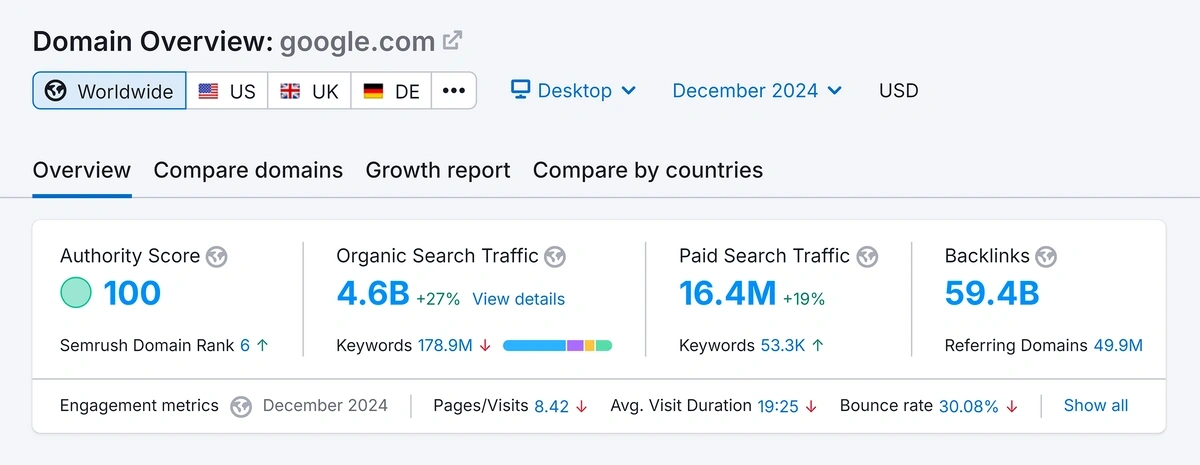Open Referring Domains 49.9M link

[x=1118, y=345]
